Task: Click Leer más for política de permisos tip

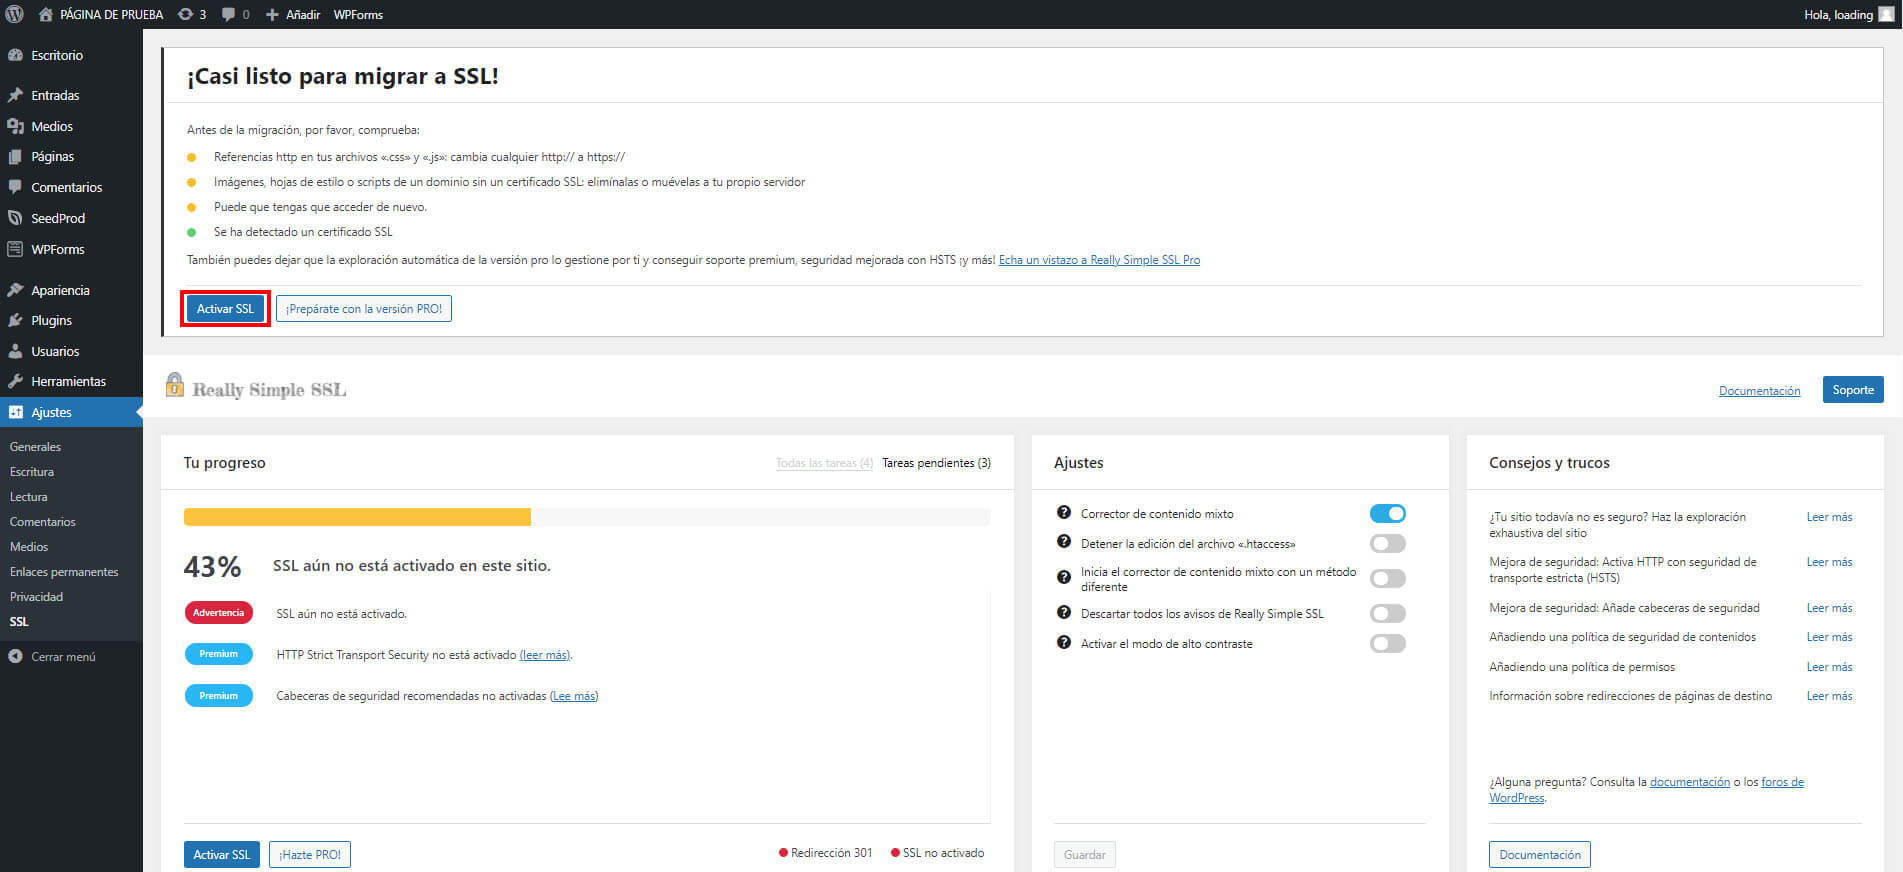Action: (1829, 667)
